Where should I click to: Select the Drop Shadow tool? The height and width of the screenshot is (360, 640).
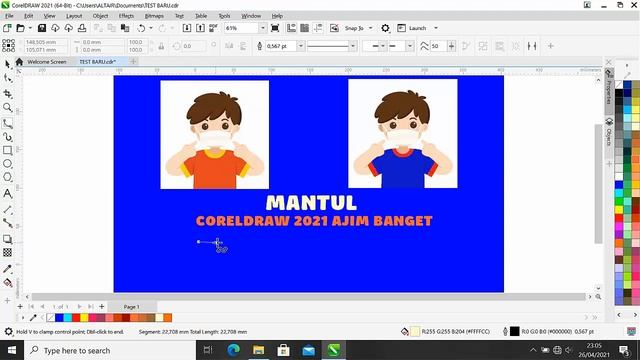tap(7, 239)
